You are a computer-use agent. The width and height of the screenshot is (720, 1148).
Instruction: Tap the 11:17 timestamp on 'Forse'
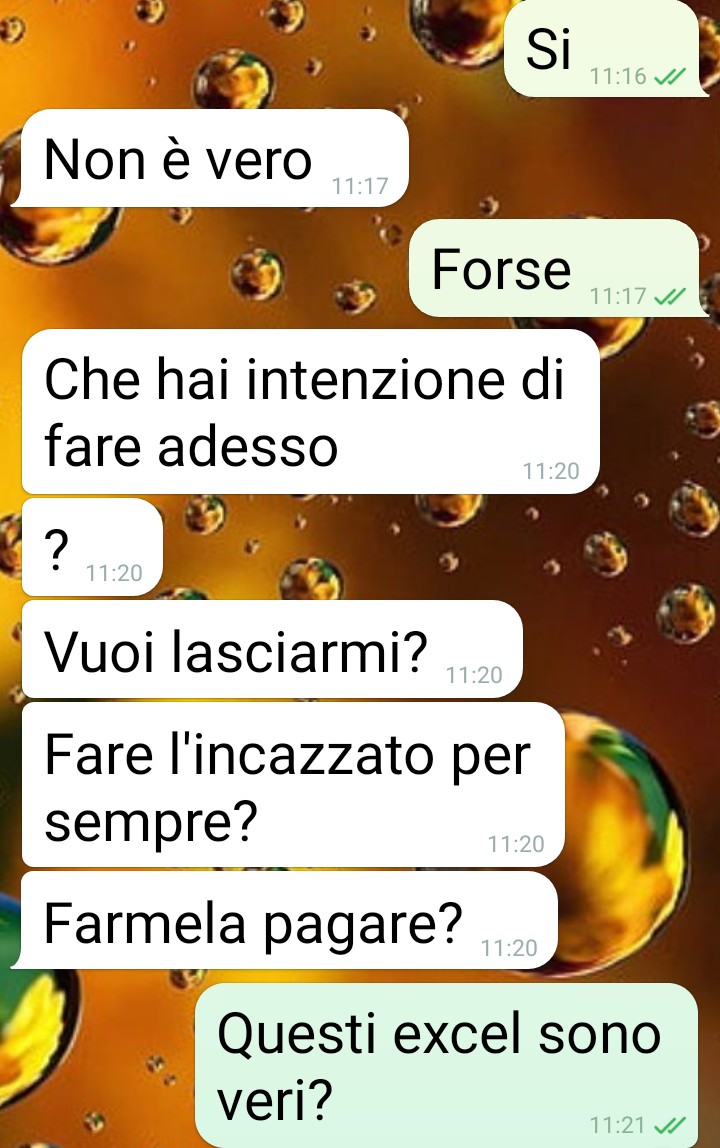click(618, 296)
